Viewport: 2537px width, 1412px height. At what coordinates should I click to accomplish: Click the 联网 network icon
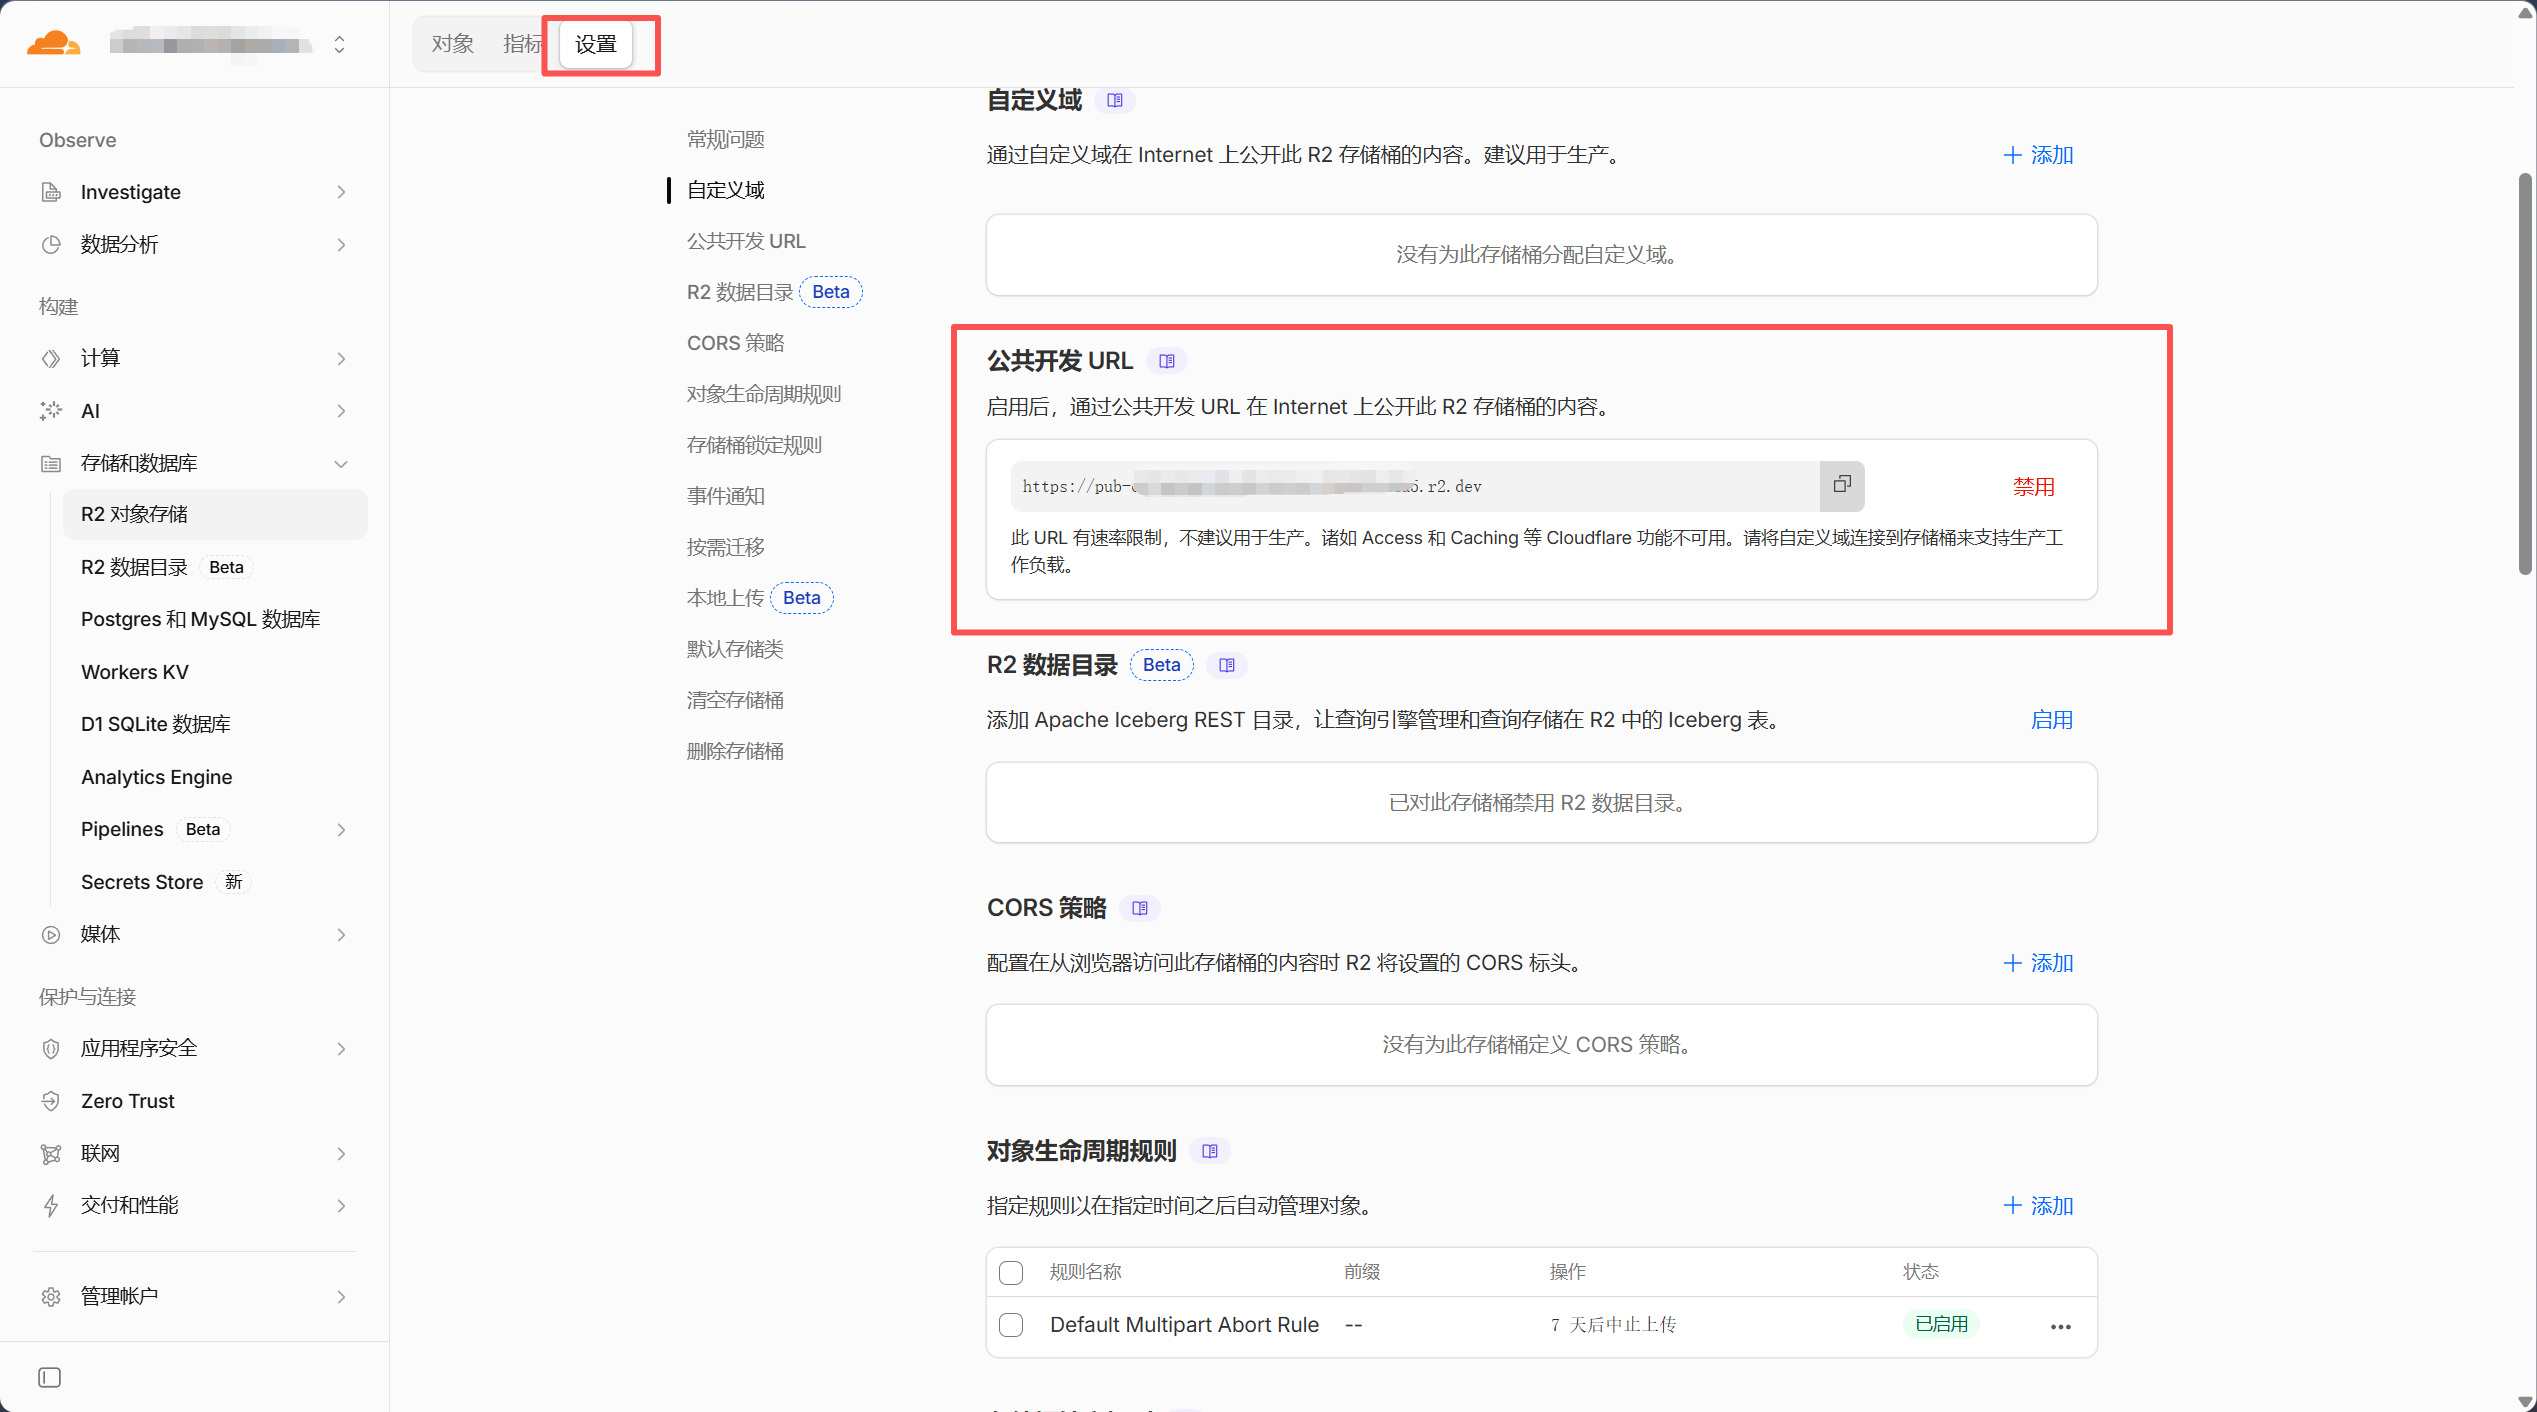pos(51,1153)
